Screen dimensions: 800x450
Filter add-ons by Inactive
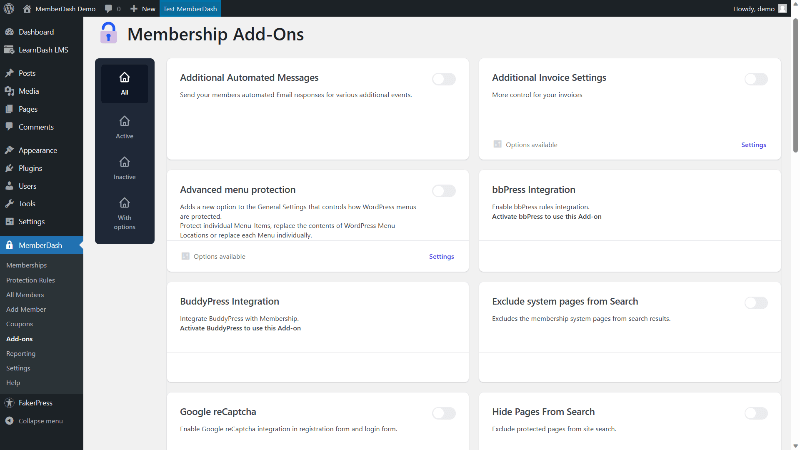click(x=124, y=168)
